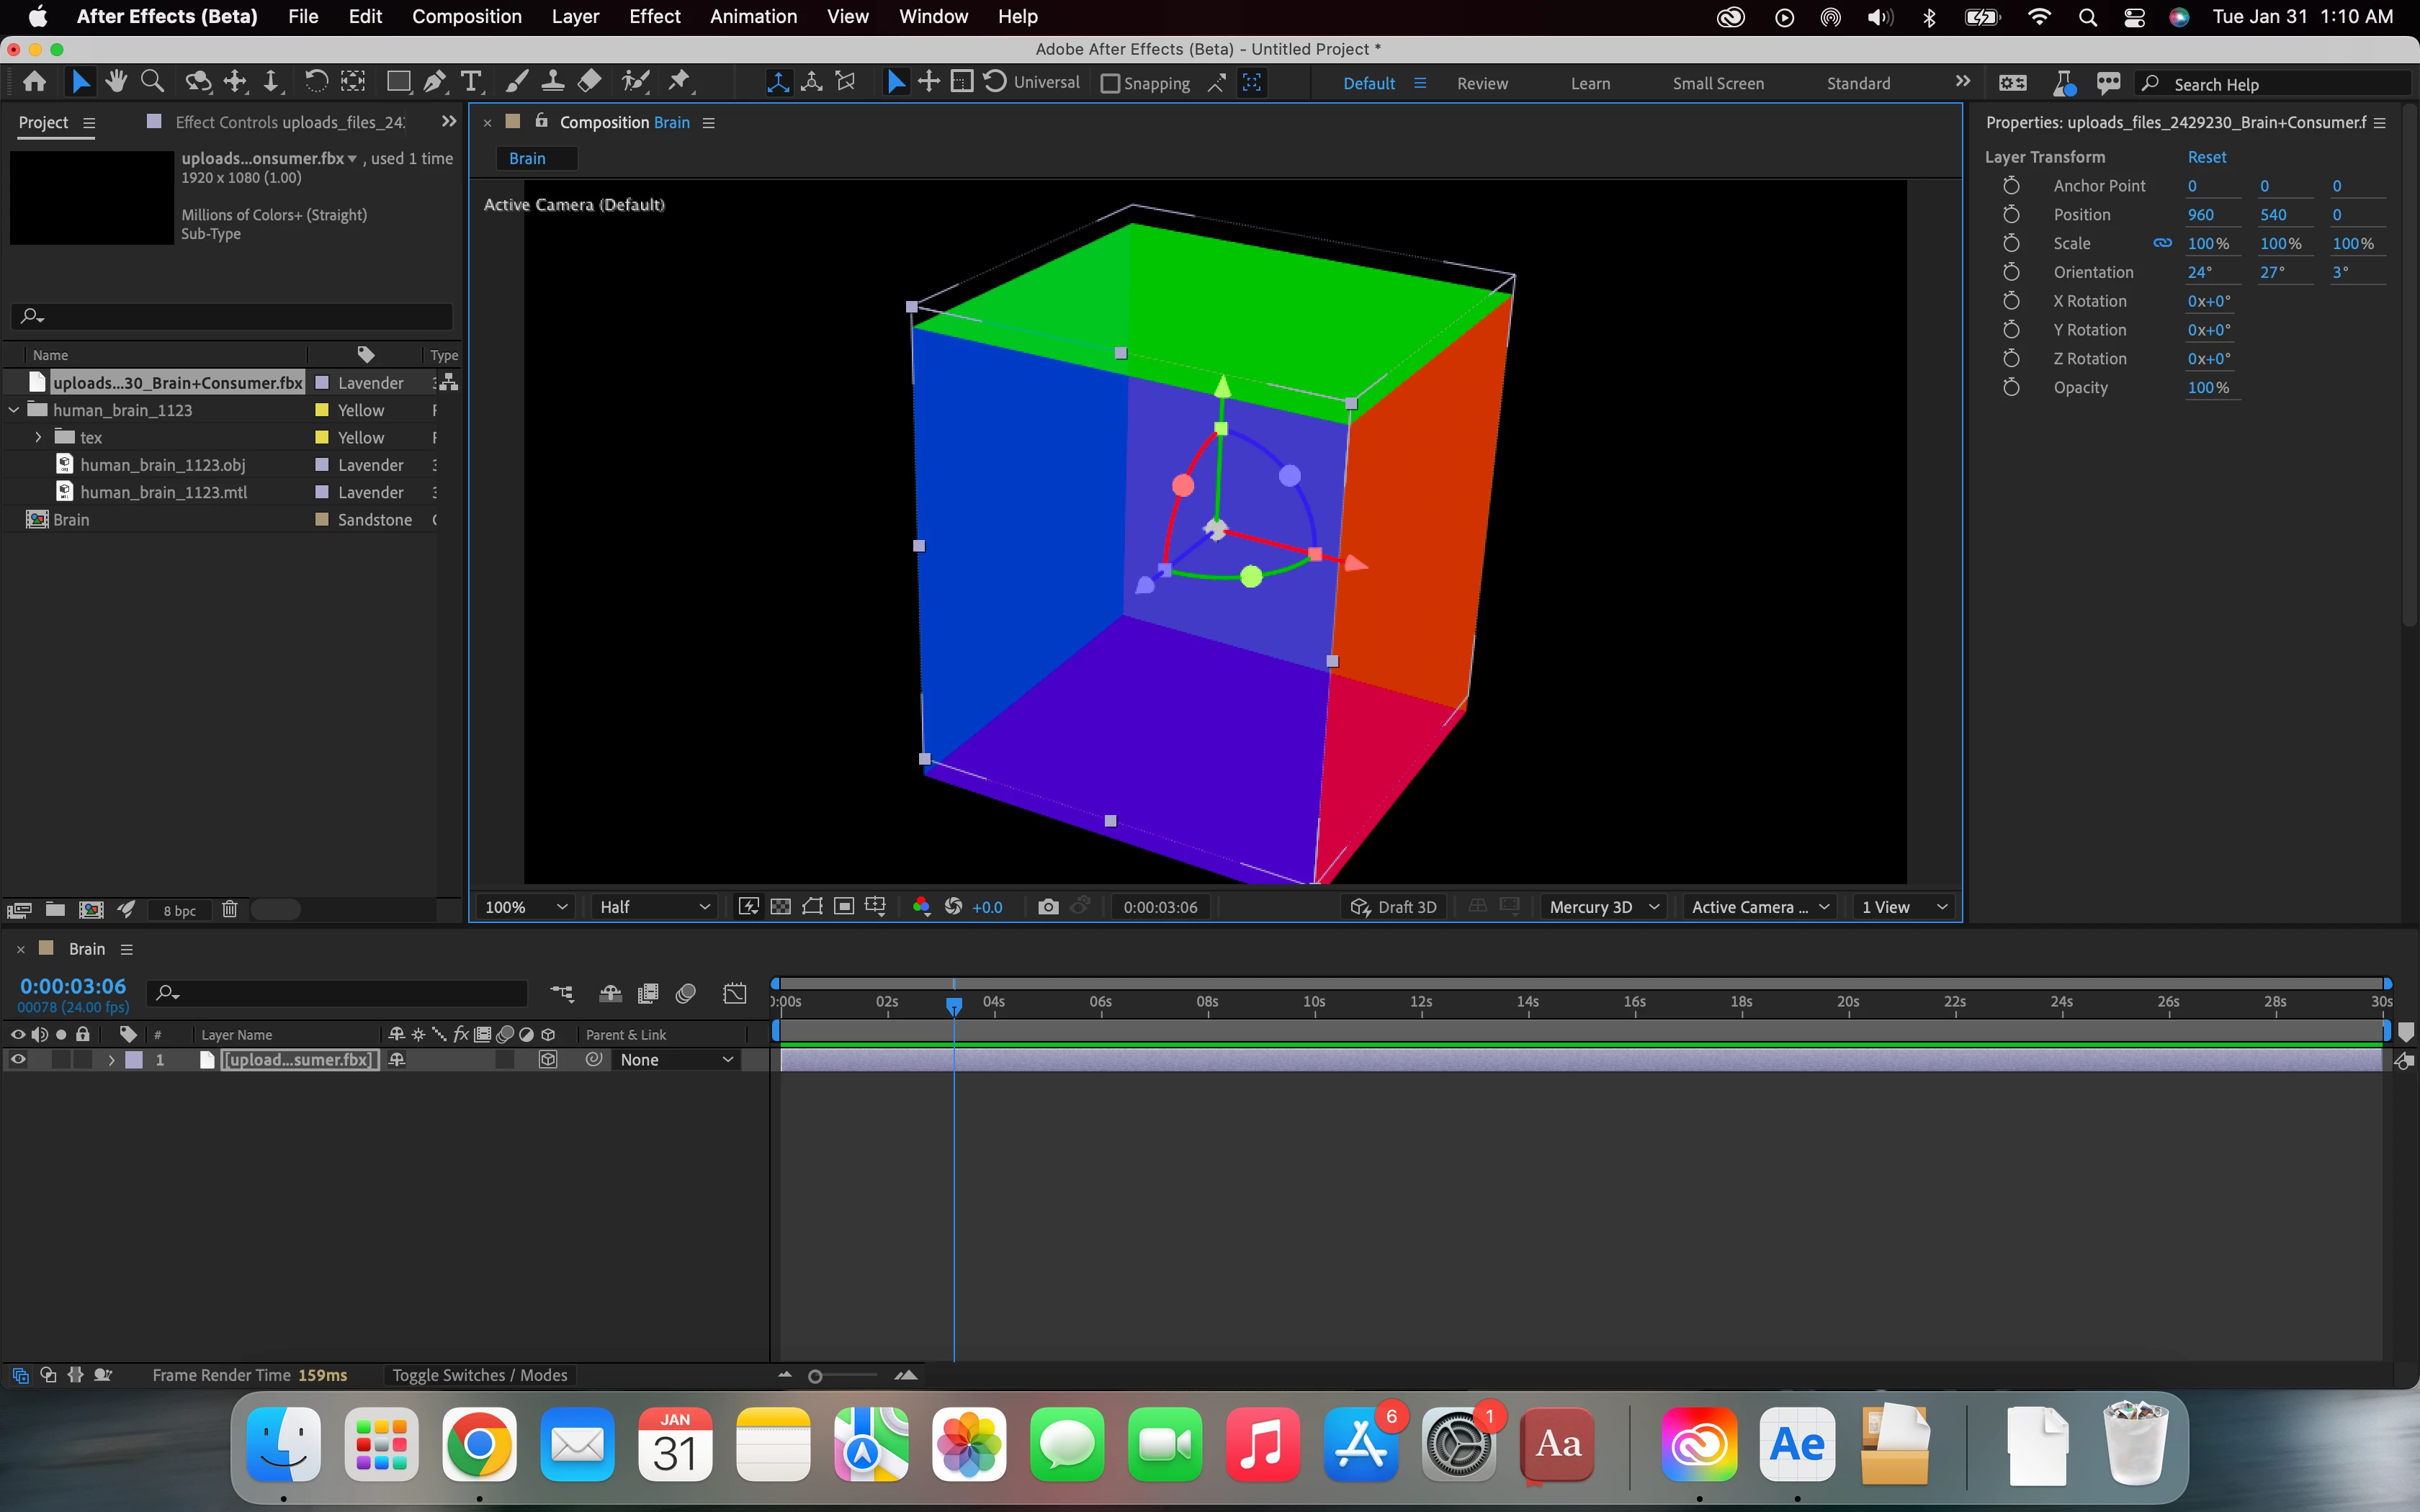Image resolution: width=2420 pixels, height=1512 pixels.
Task: Enable the Snapping checkbox
Action: [1110, 84]
